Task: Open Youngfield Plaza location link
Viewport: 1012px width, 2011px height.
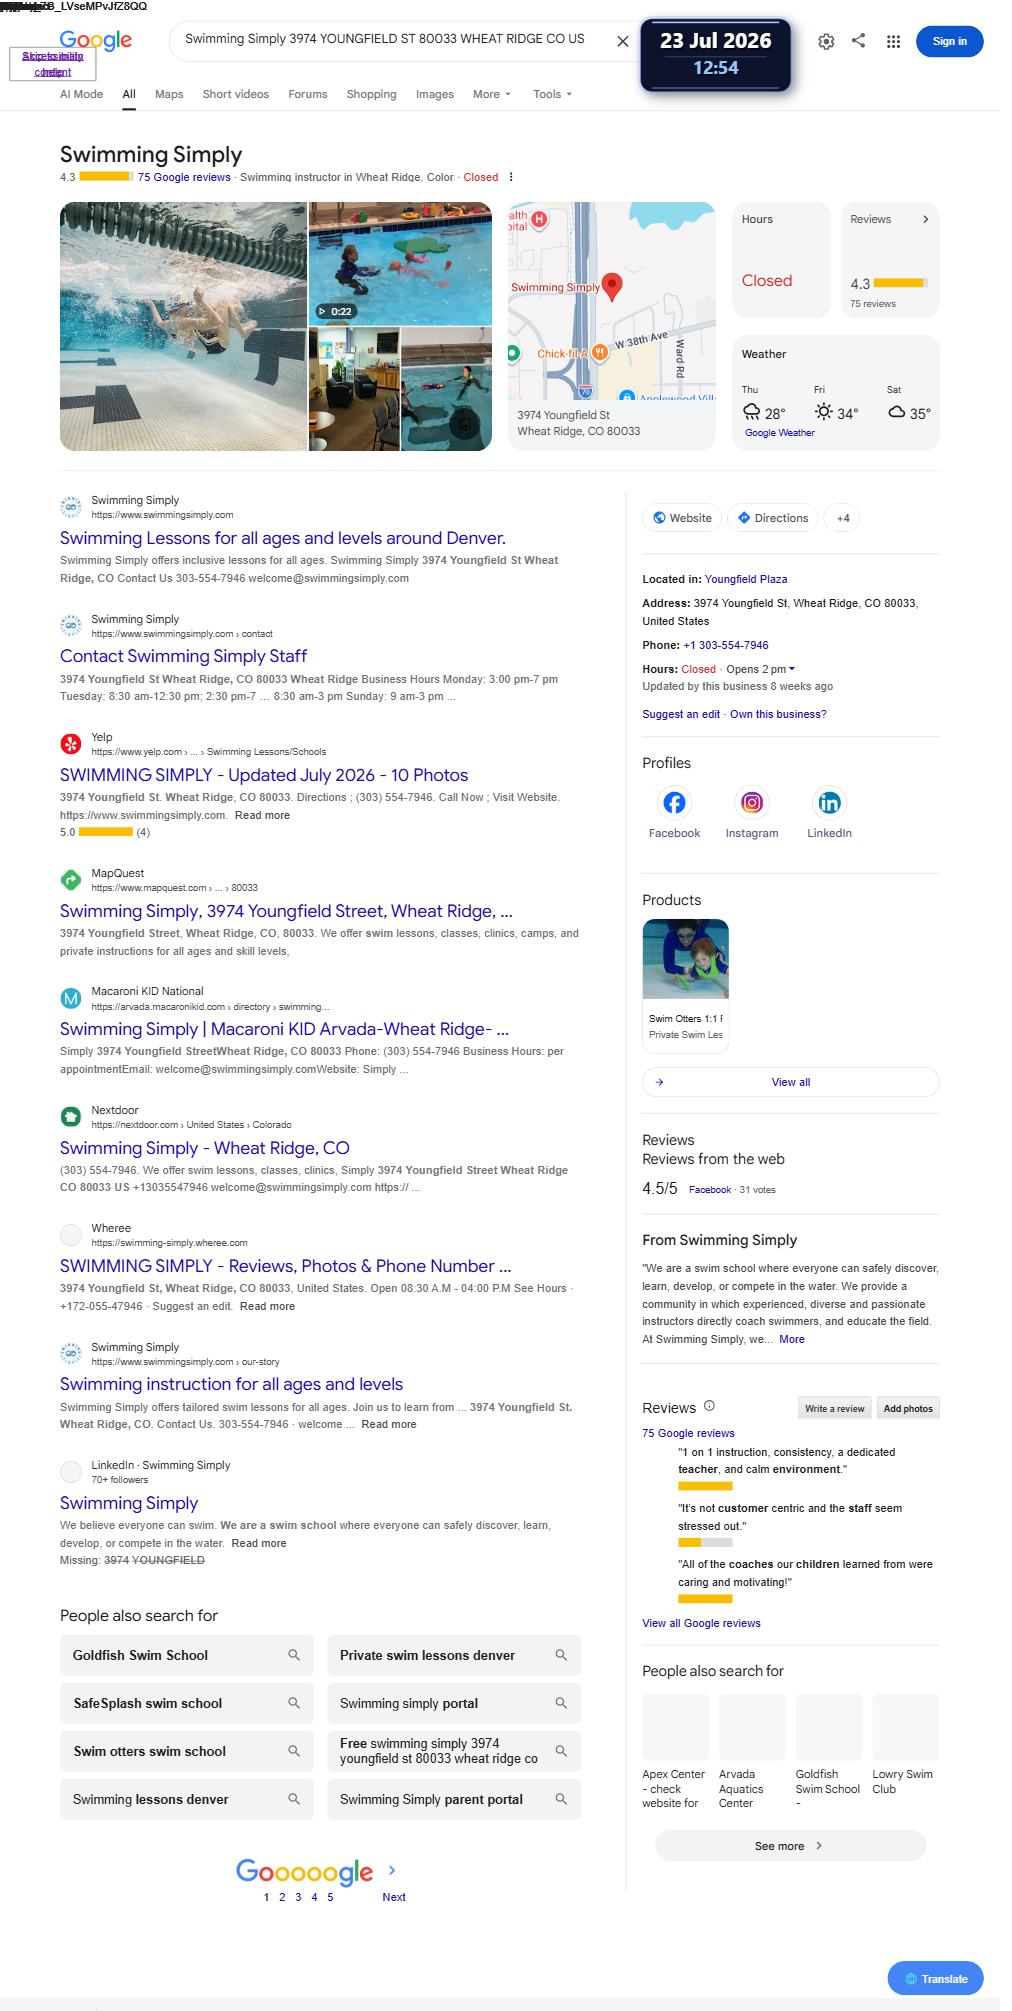Action: [x=746, y=579]
